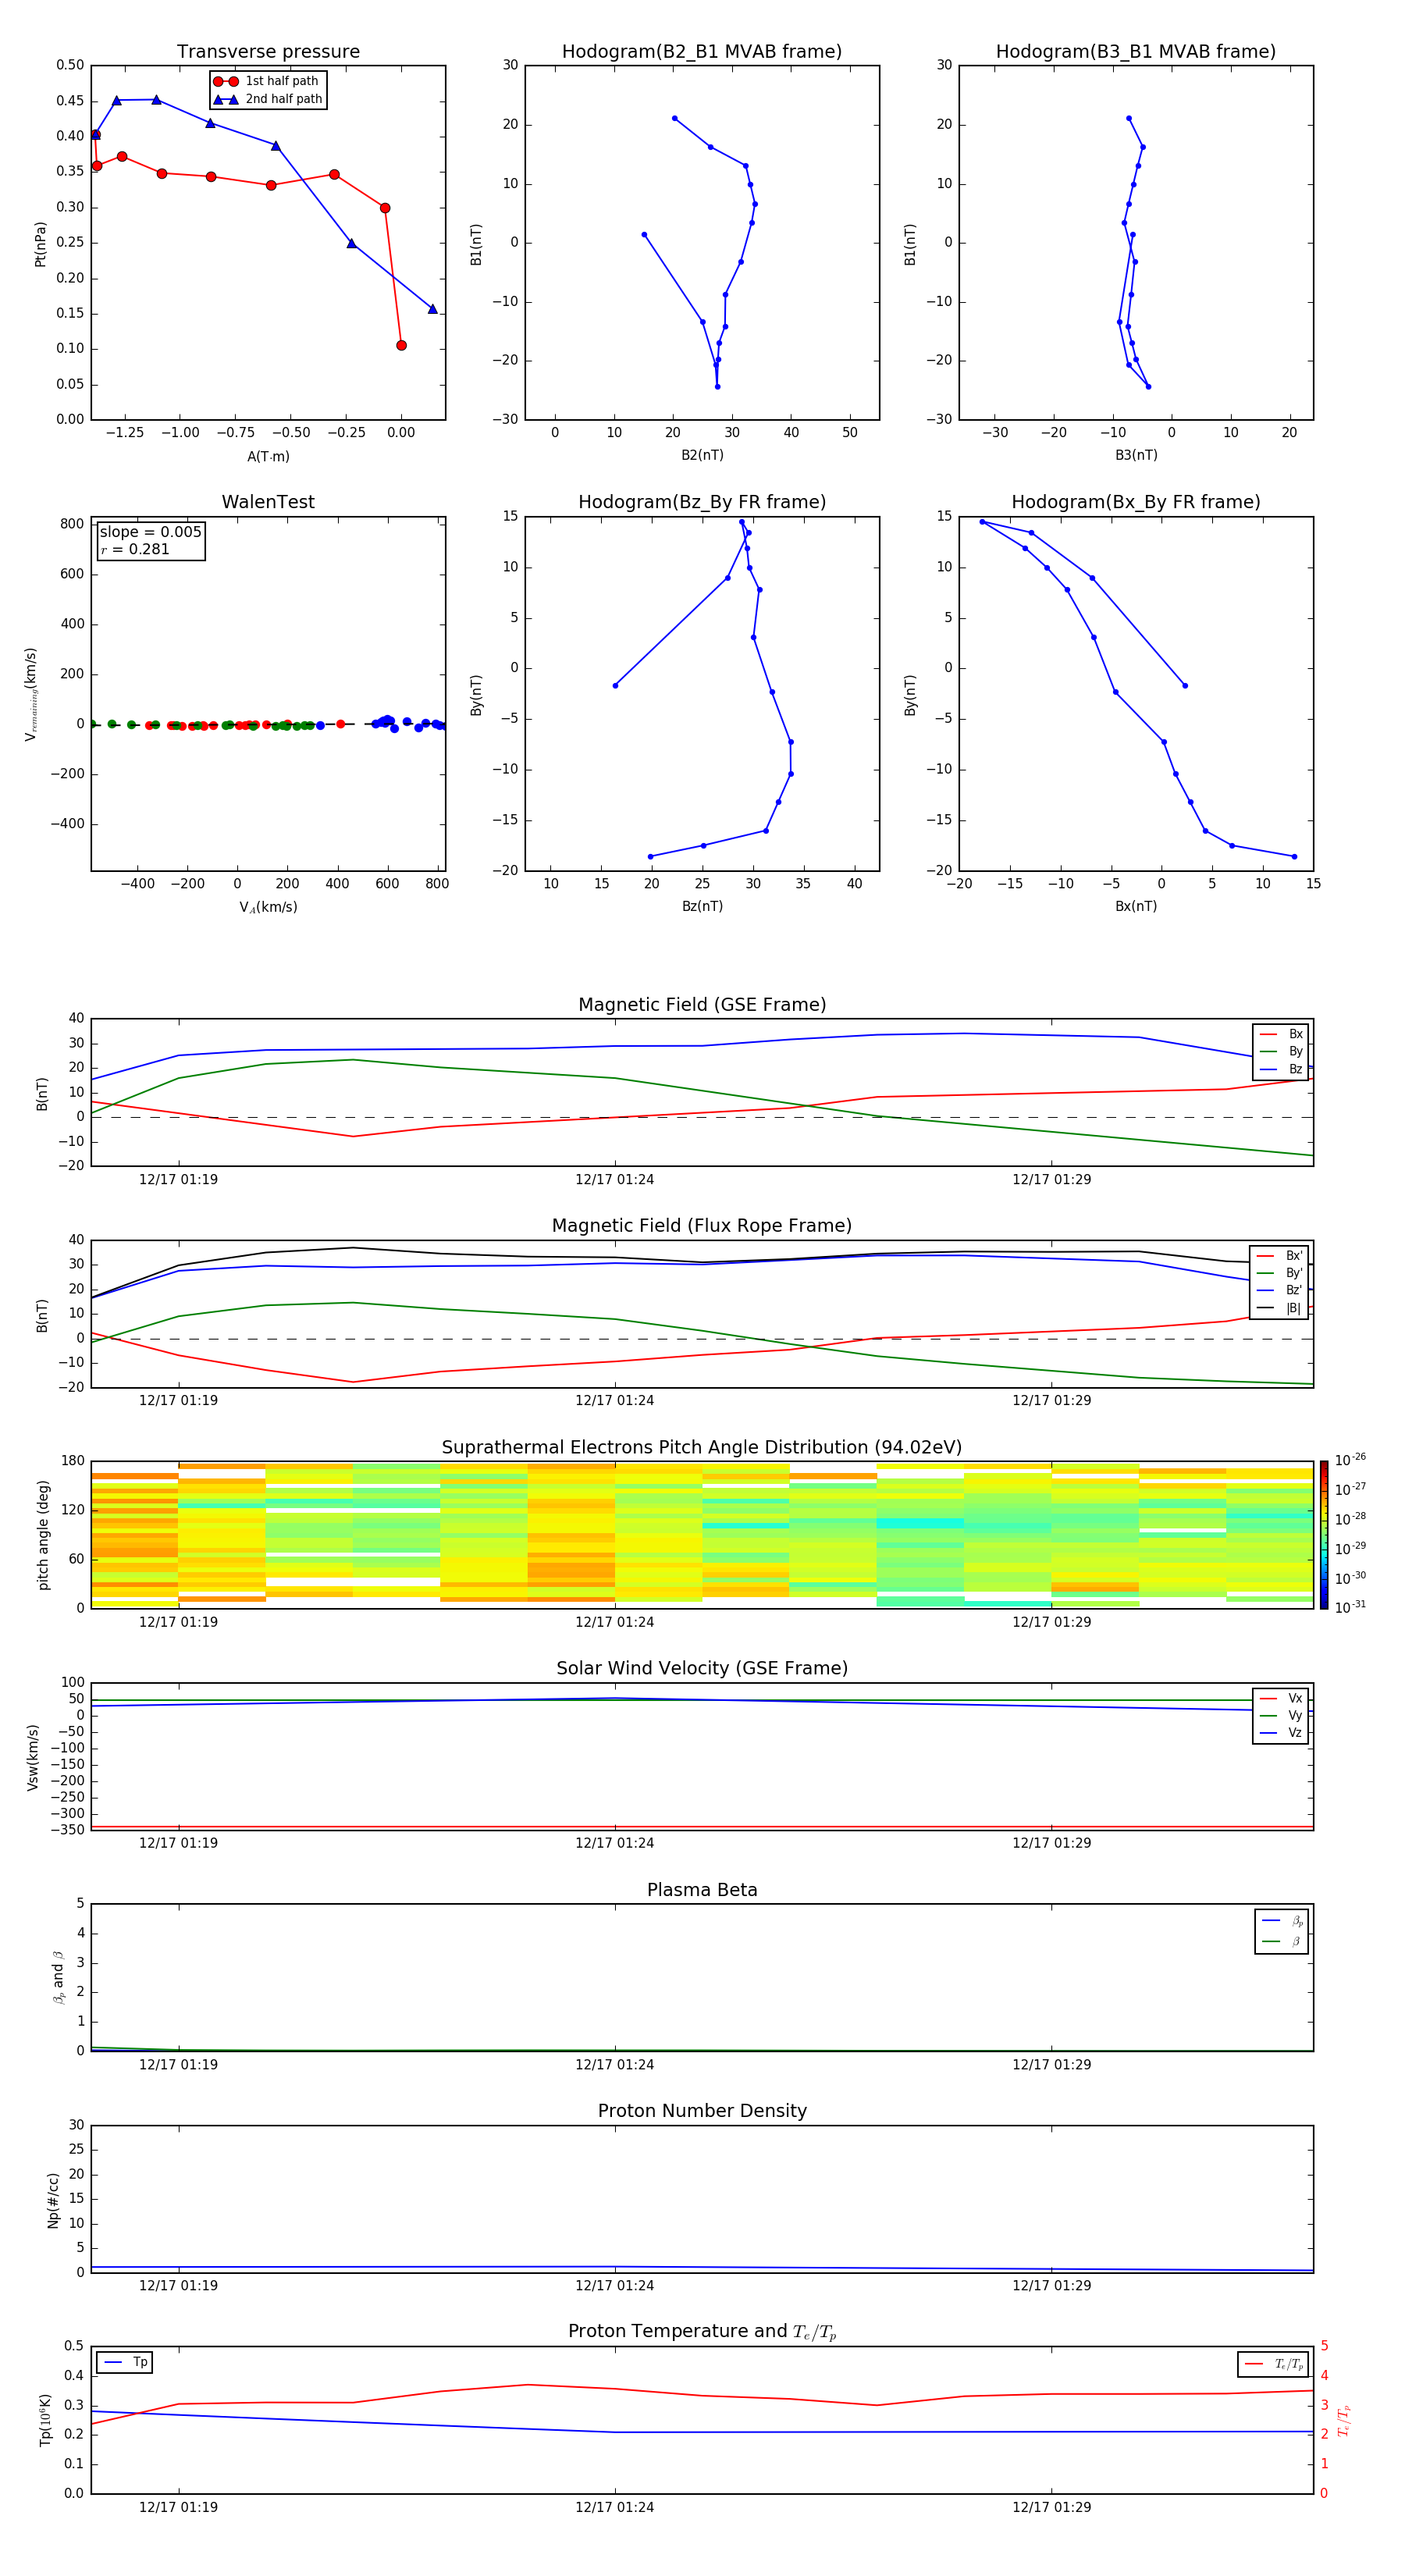Click 'By' in GSE magnetic field legend
The width and height of the screenshot is (1405, 2576).
(x=1295, y=1052)
